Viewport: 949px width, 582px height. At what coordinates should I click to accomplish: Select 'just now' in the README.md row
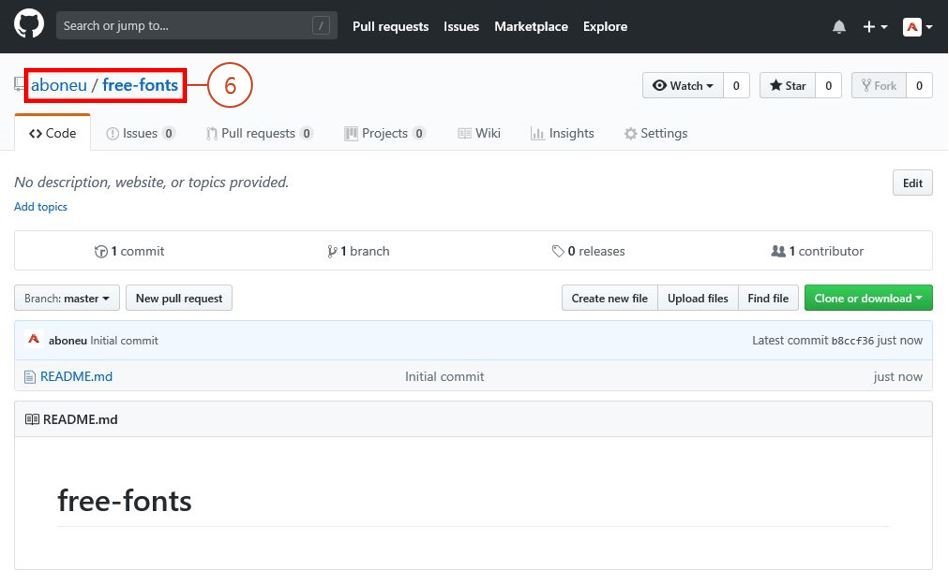pos(898,376)
